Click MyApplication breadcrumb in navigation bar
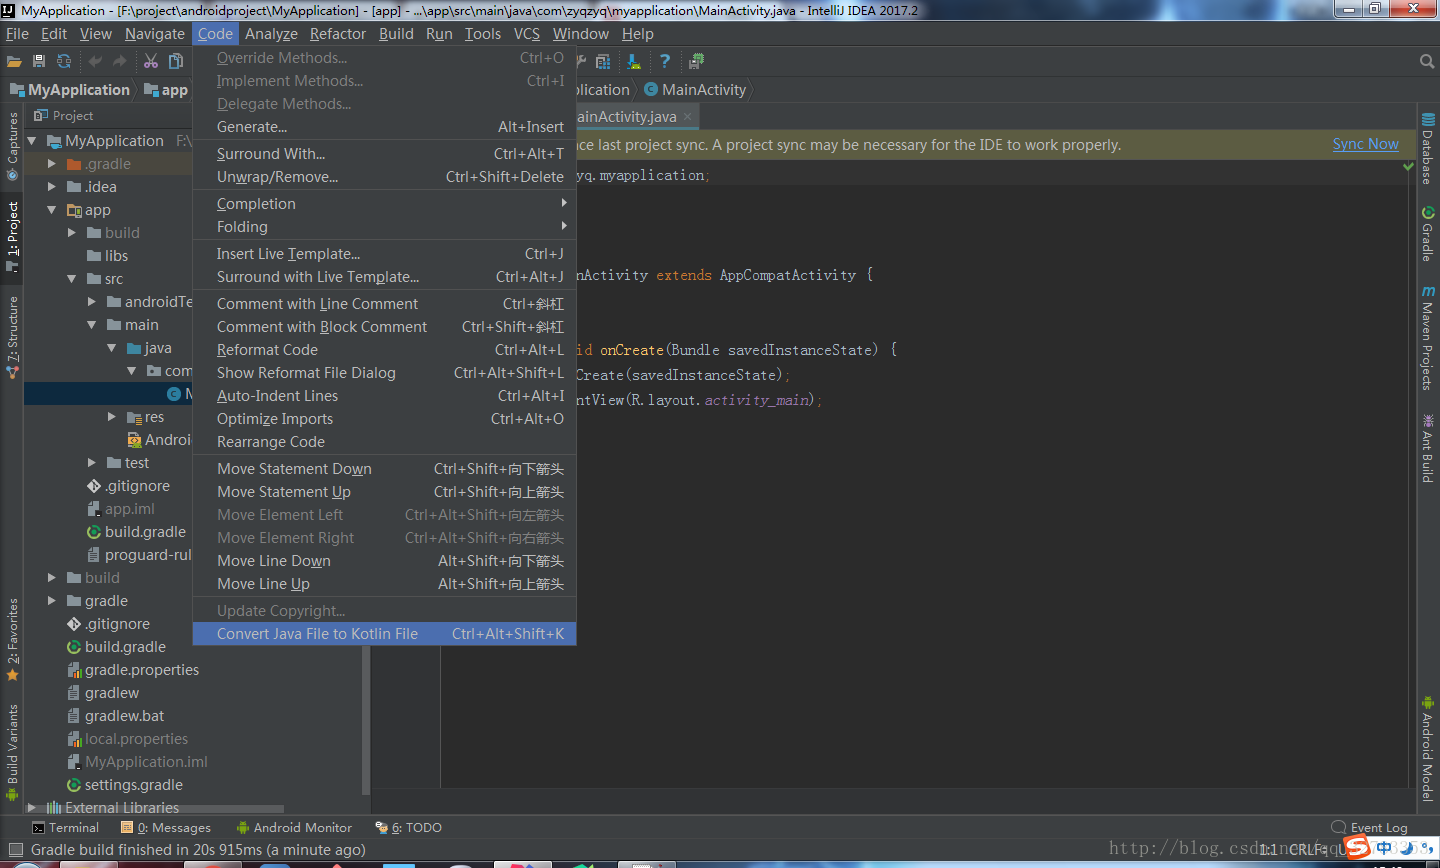 click(71, 90)
